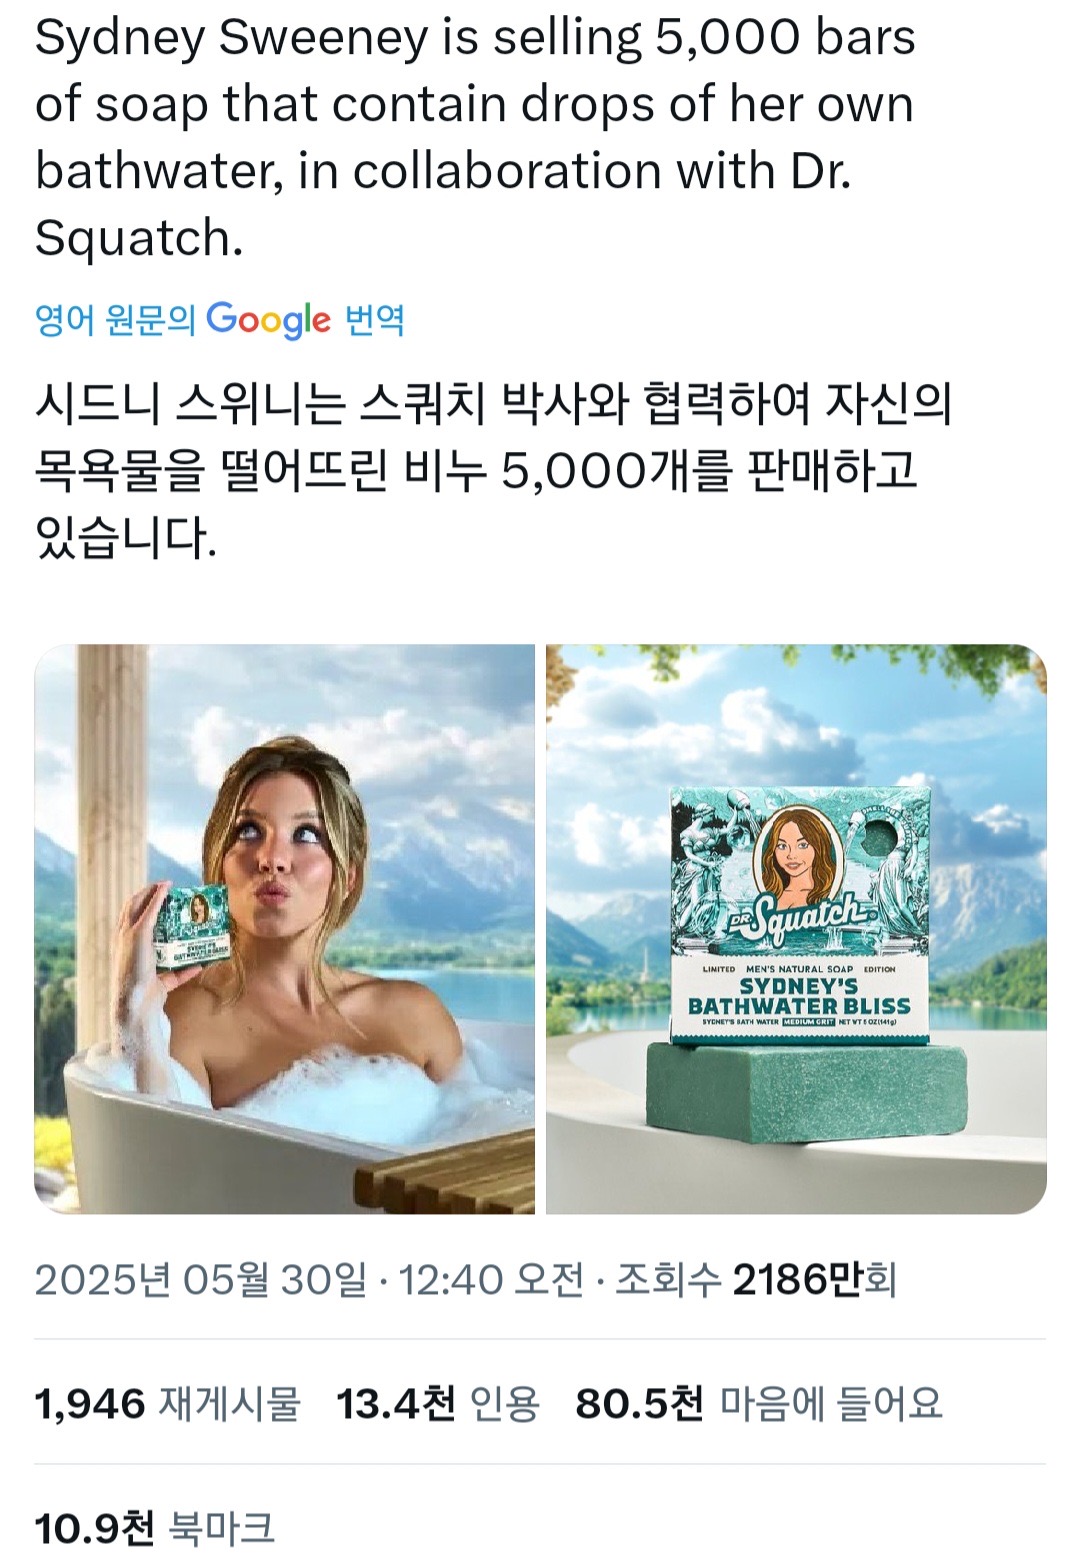The width and height of the screenshot is (1080, 1566).
Task: Click the 12:40 오전 timestamp
Action: tap(492, 1279)
